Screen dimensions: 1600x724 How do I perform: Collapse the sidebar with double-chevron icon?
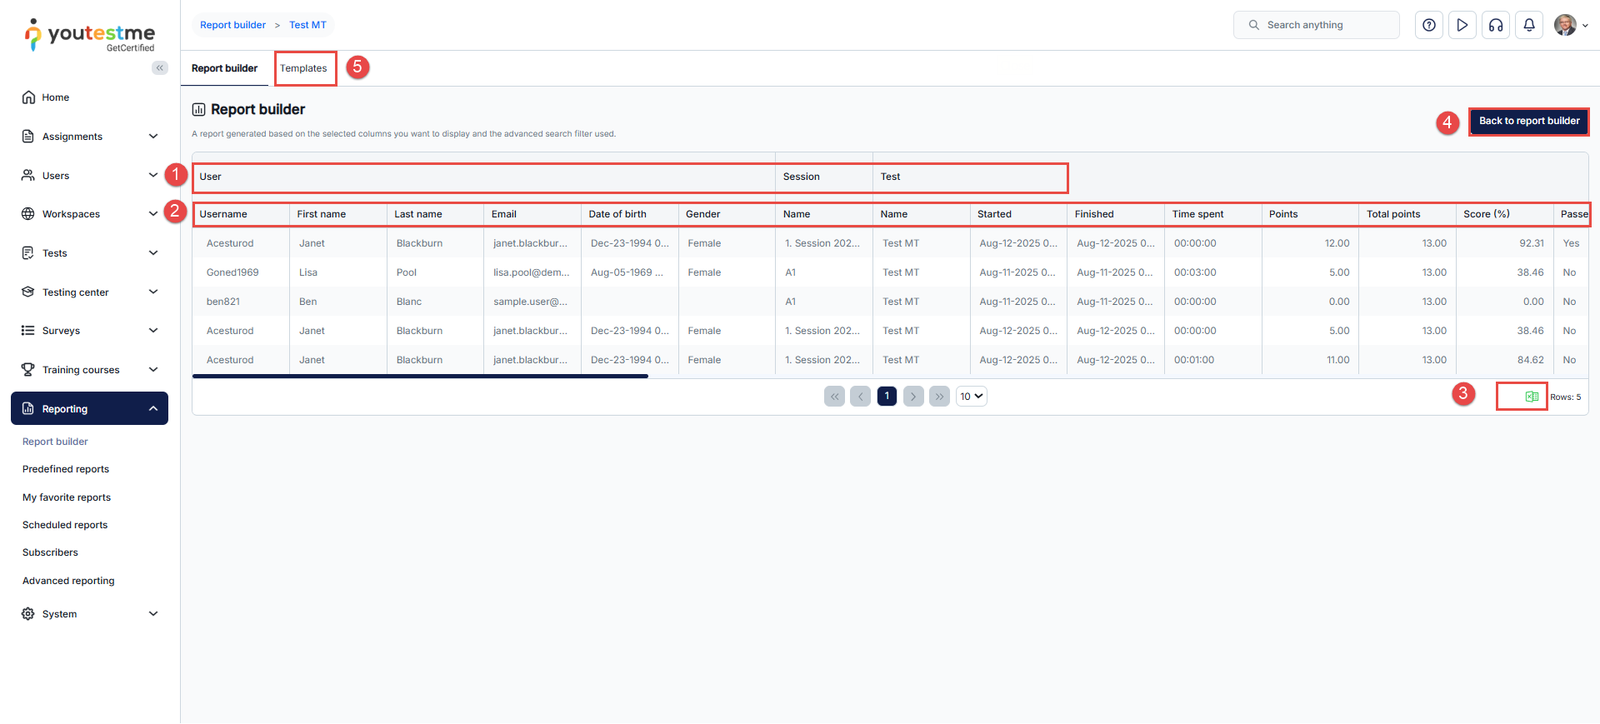point(160,68)
